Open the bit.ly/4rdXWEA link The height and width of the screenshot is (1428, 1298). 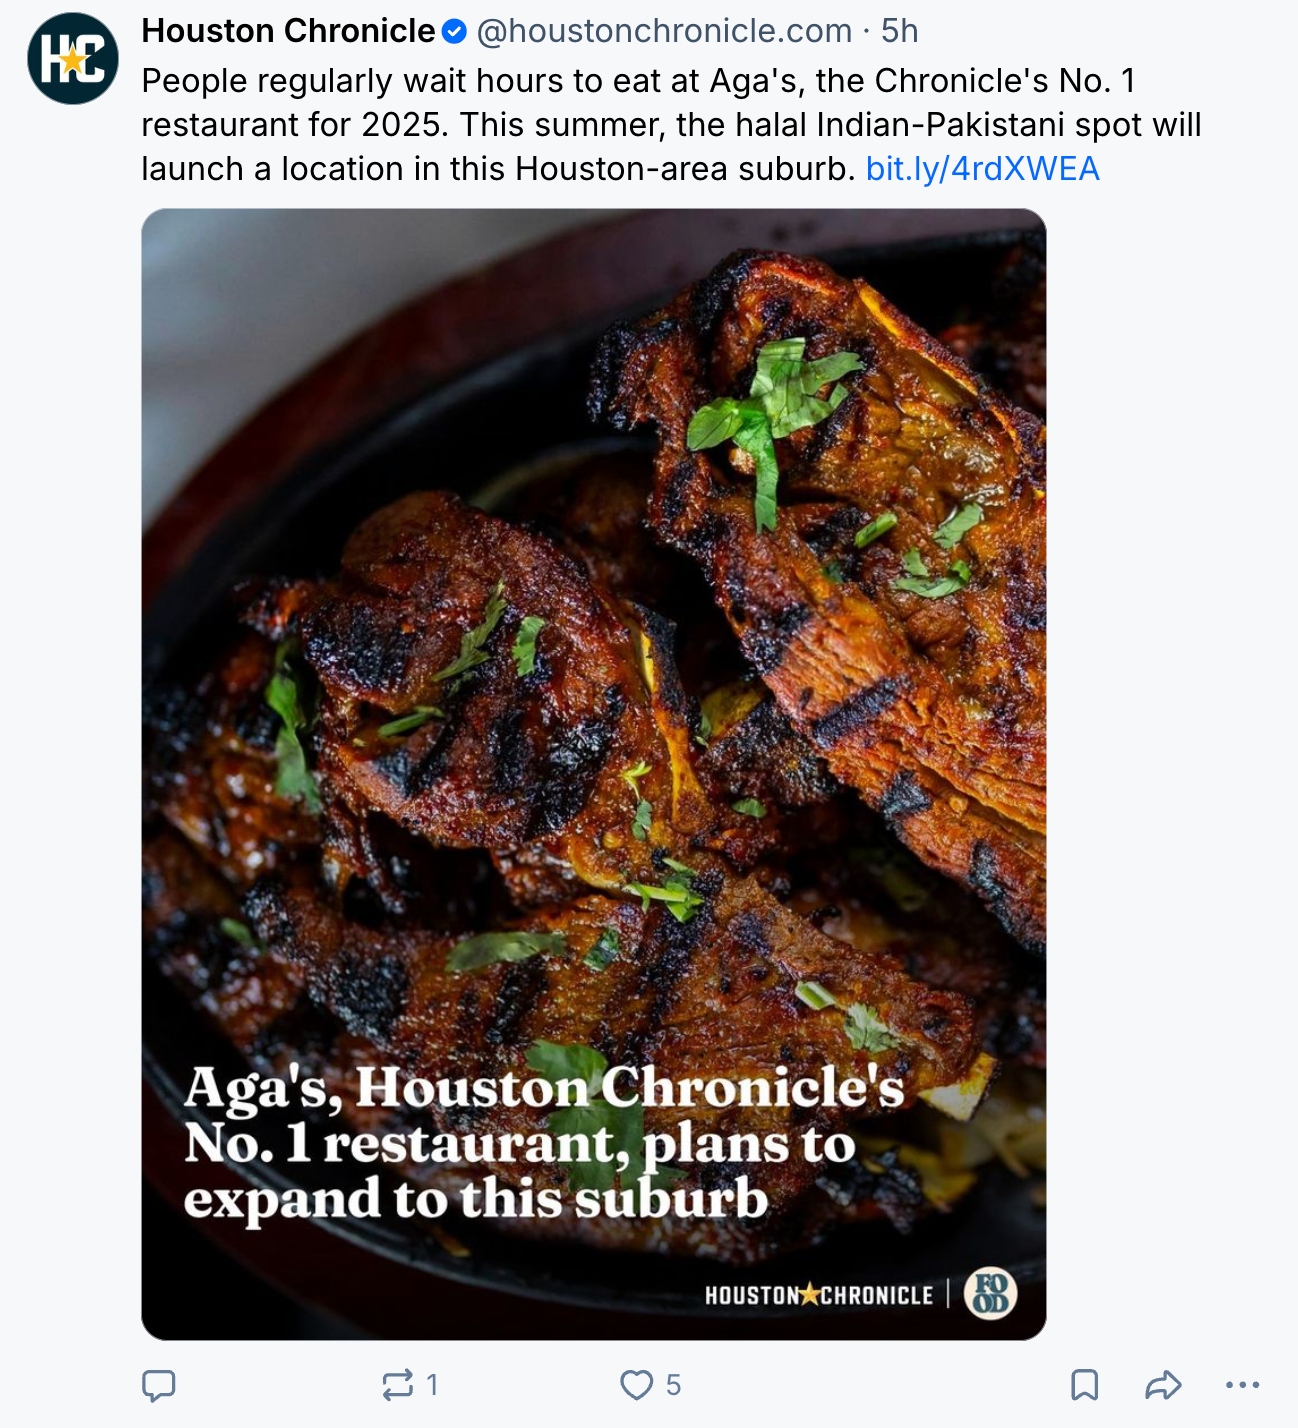point(982,169)
